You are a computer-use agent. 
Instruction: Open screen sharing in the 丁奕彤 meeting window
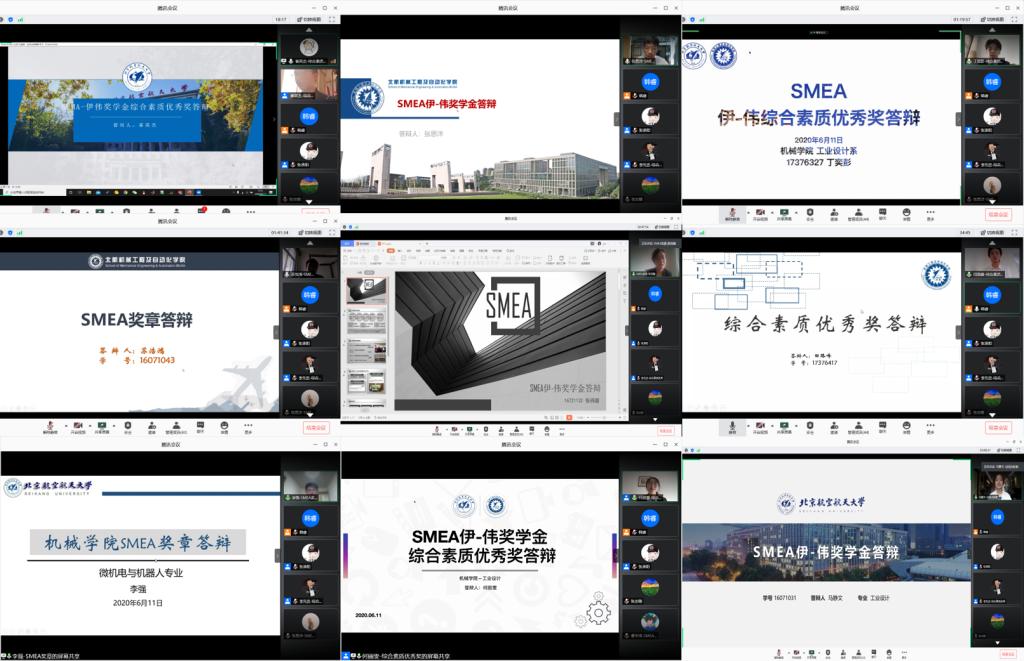coord(784,213)
